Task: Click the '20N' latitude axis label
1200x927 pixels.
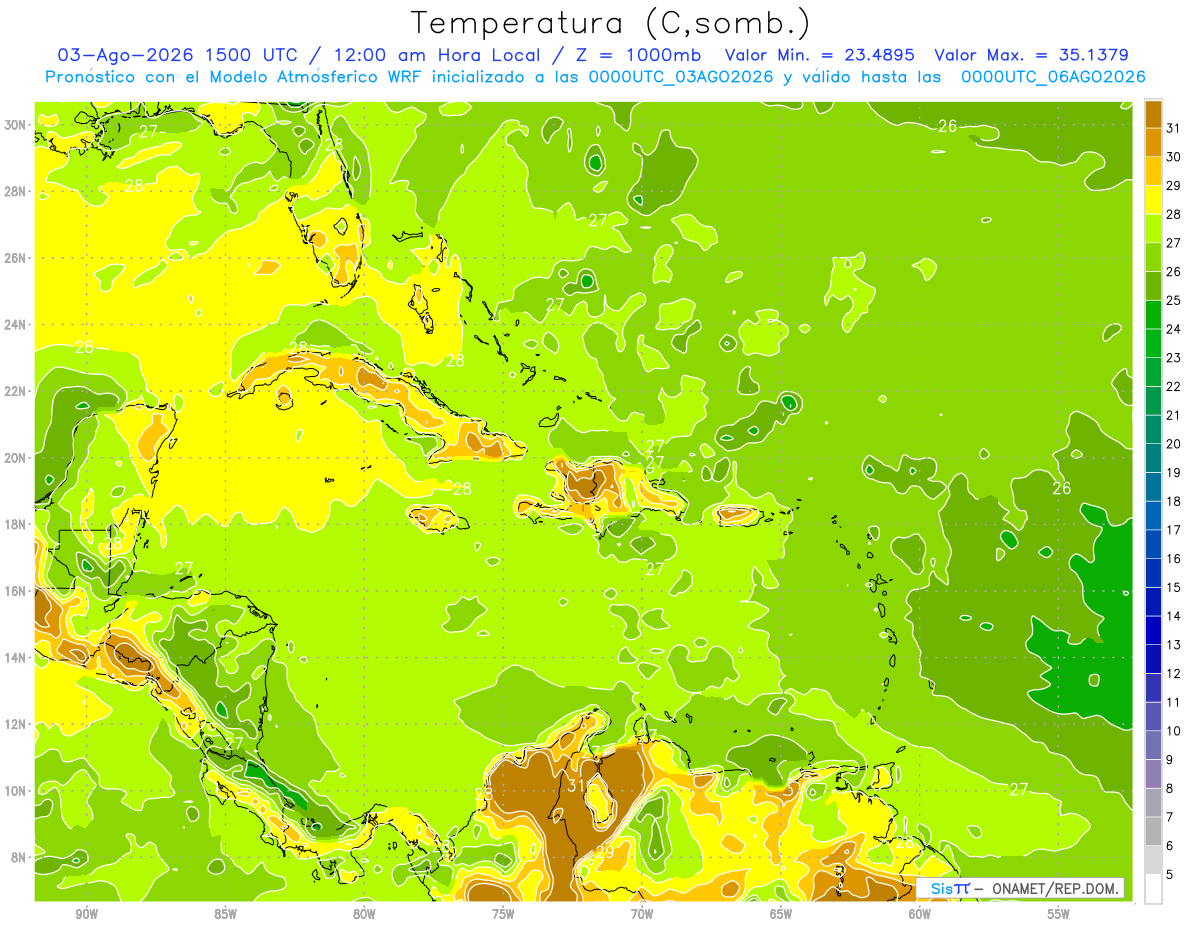Action: pos(15,458)
